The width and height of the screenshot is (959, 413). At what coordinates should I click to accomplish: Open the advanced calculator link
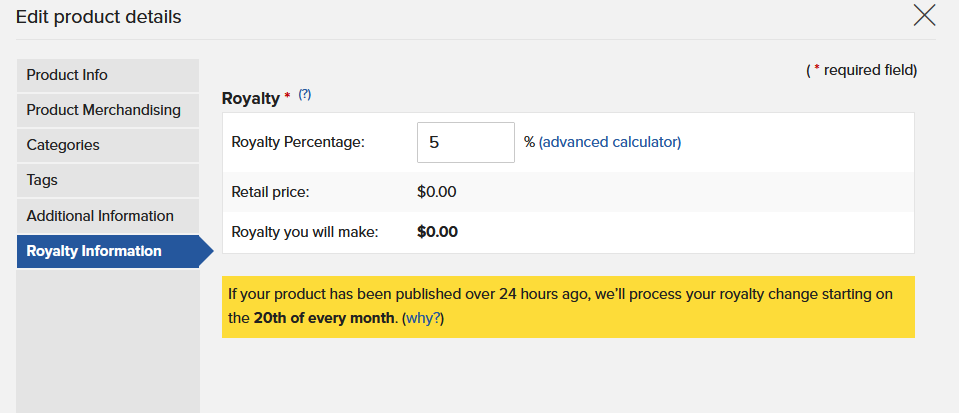pos(610,143)
